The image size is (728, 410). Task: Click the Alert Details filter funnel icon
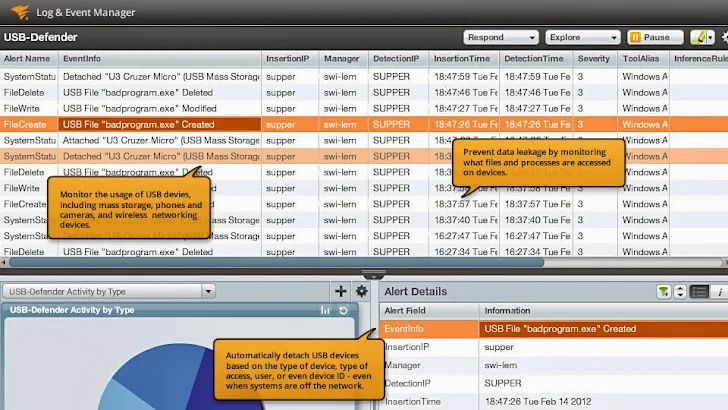point(663,292)
